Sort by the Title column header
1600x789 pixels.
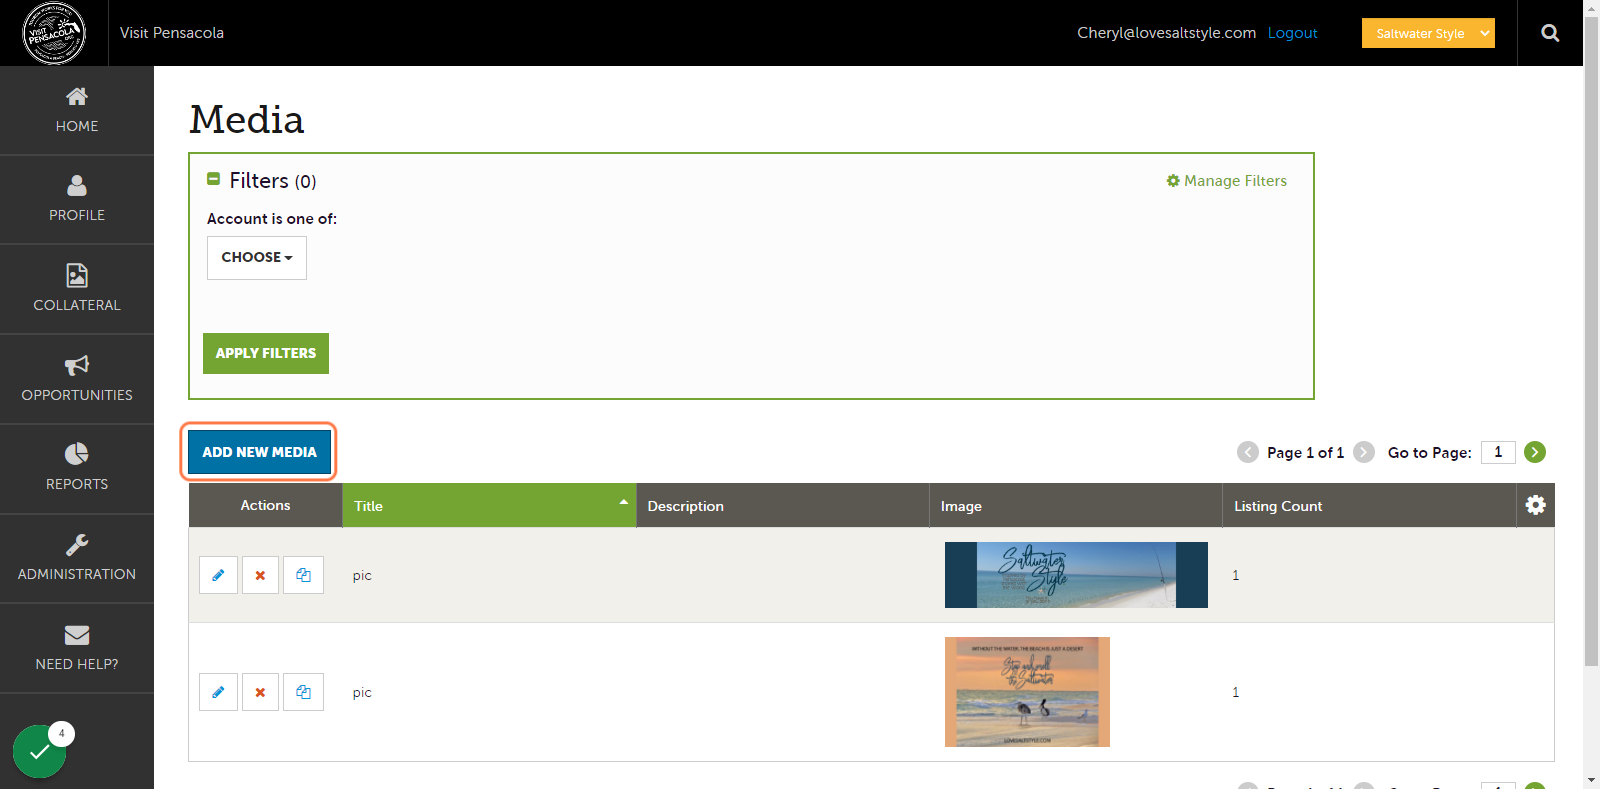pos(489,506)
